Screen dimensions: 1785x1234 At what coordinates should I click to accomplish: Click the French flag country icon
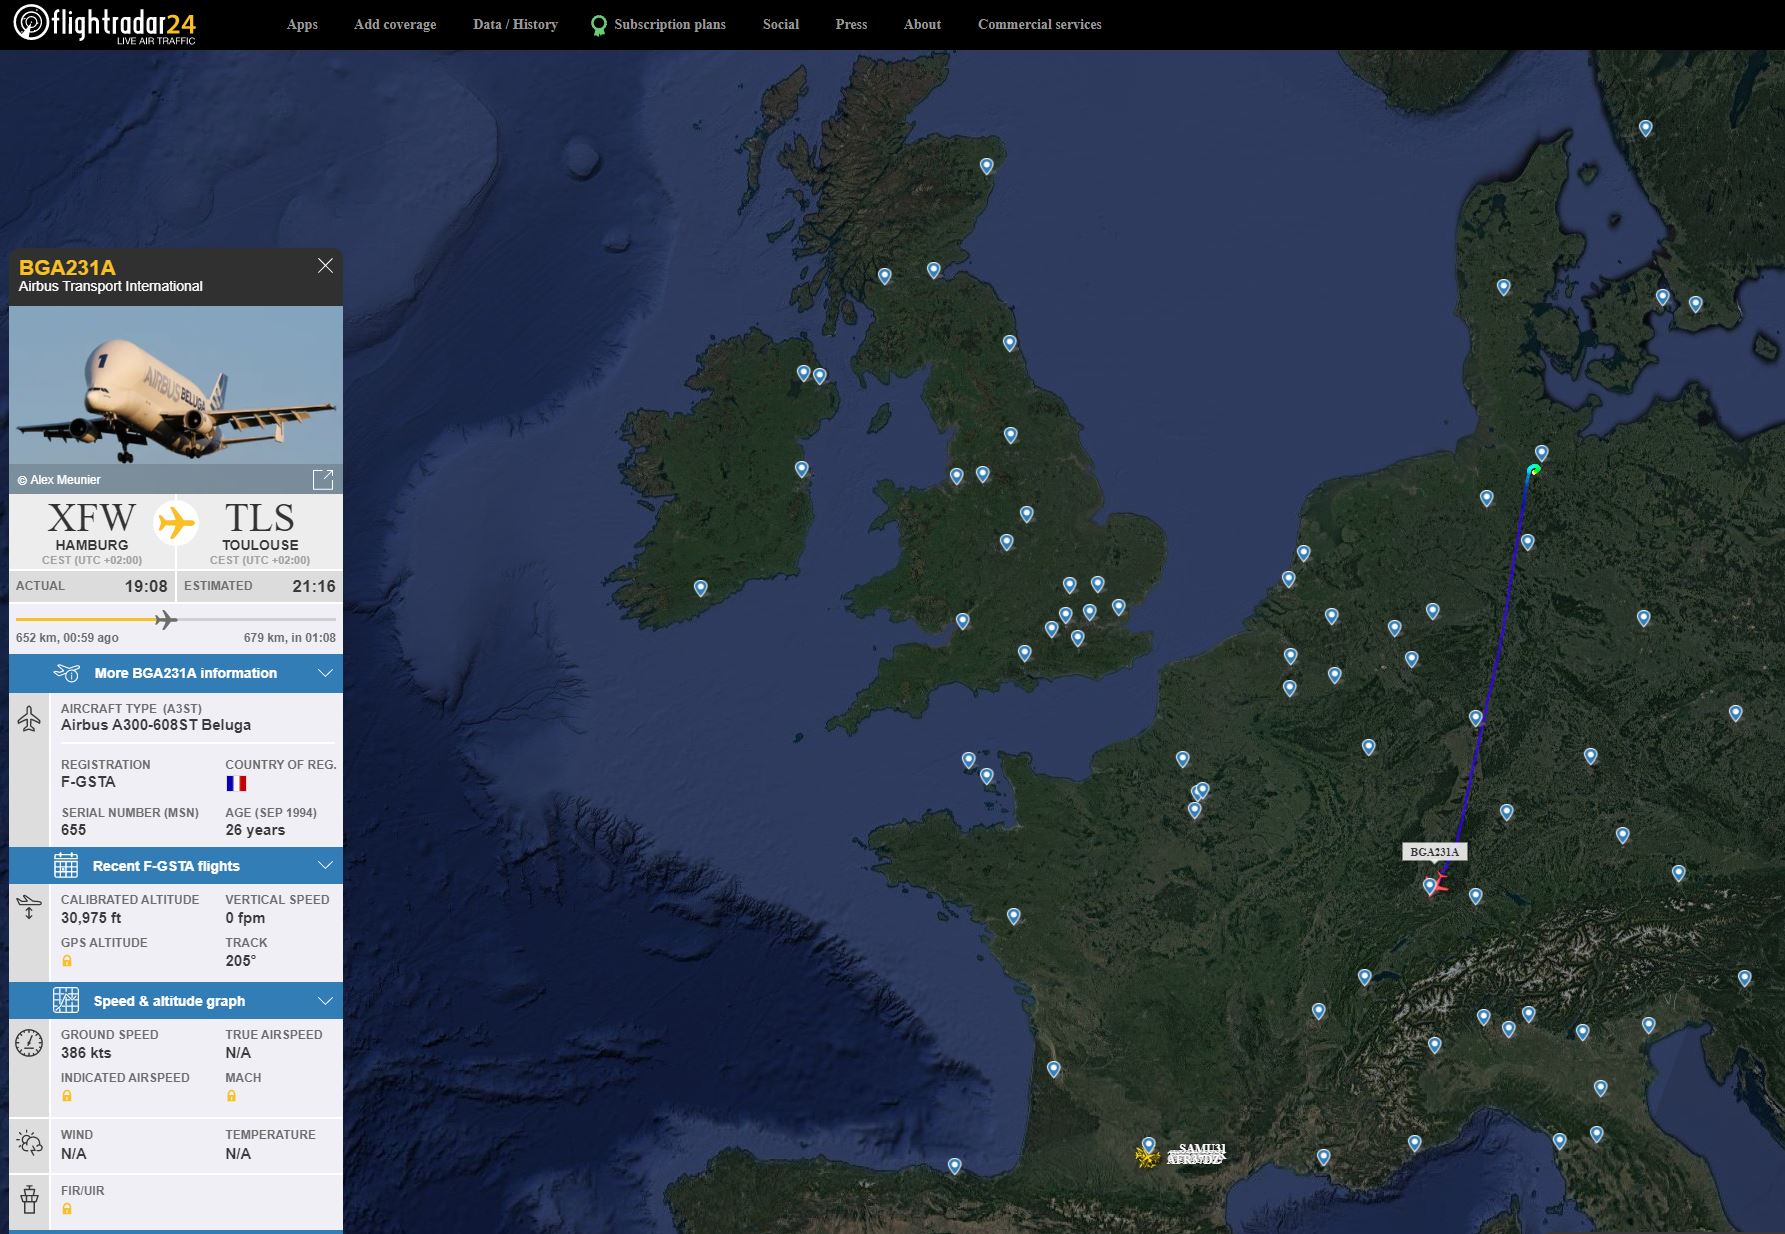coord(236,783)
